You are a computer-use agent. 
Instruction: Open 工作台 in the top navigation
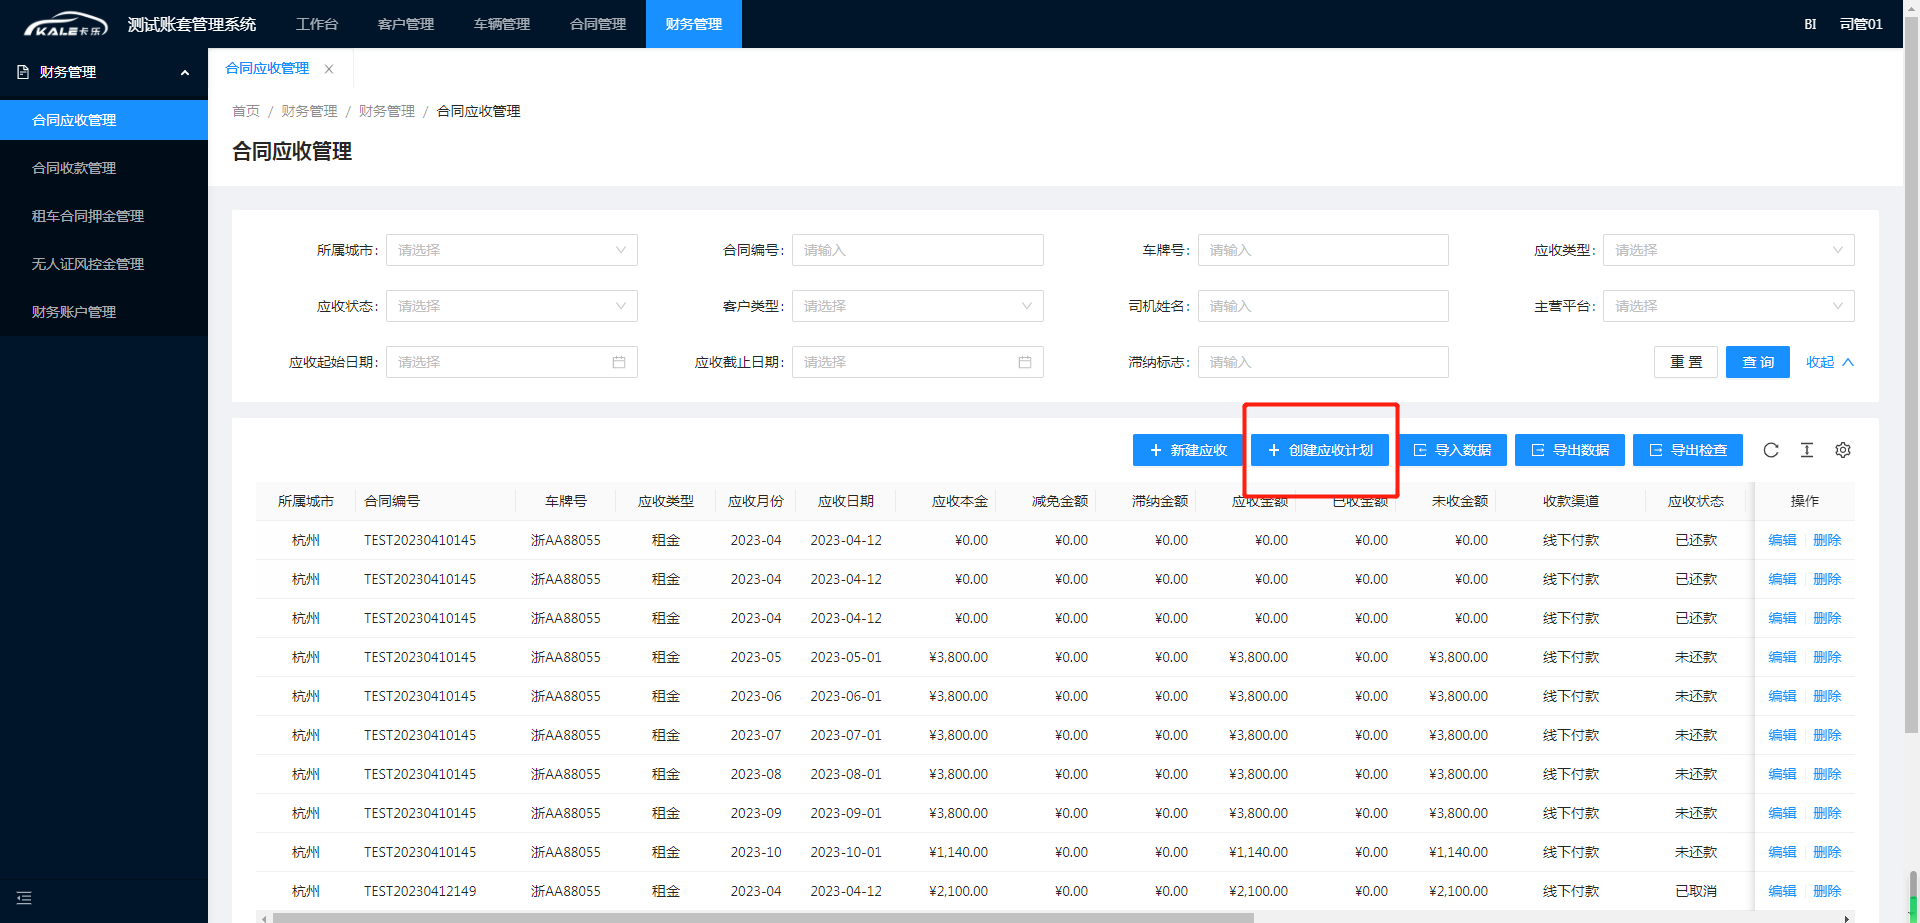(317, 24)
